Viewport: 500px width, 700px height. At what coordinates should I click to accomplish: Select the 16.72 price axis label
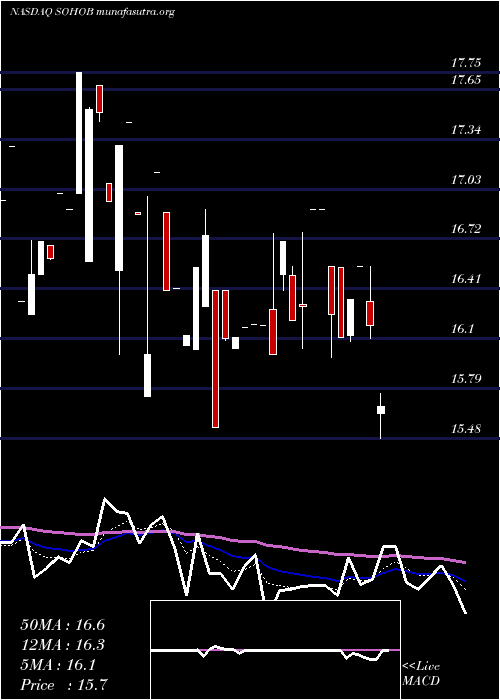click(467, 229)
